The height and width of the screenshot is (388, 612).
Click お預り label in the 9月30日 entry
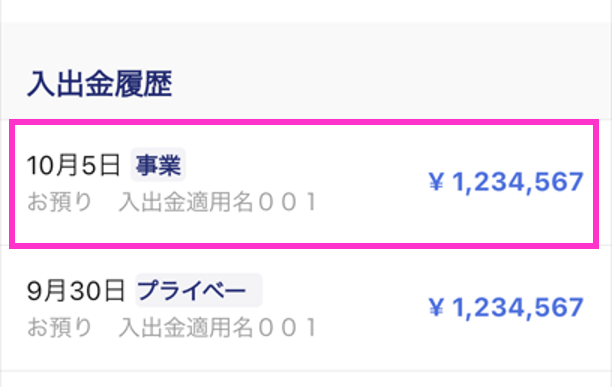(x=59, y=327)
